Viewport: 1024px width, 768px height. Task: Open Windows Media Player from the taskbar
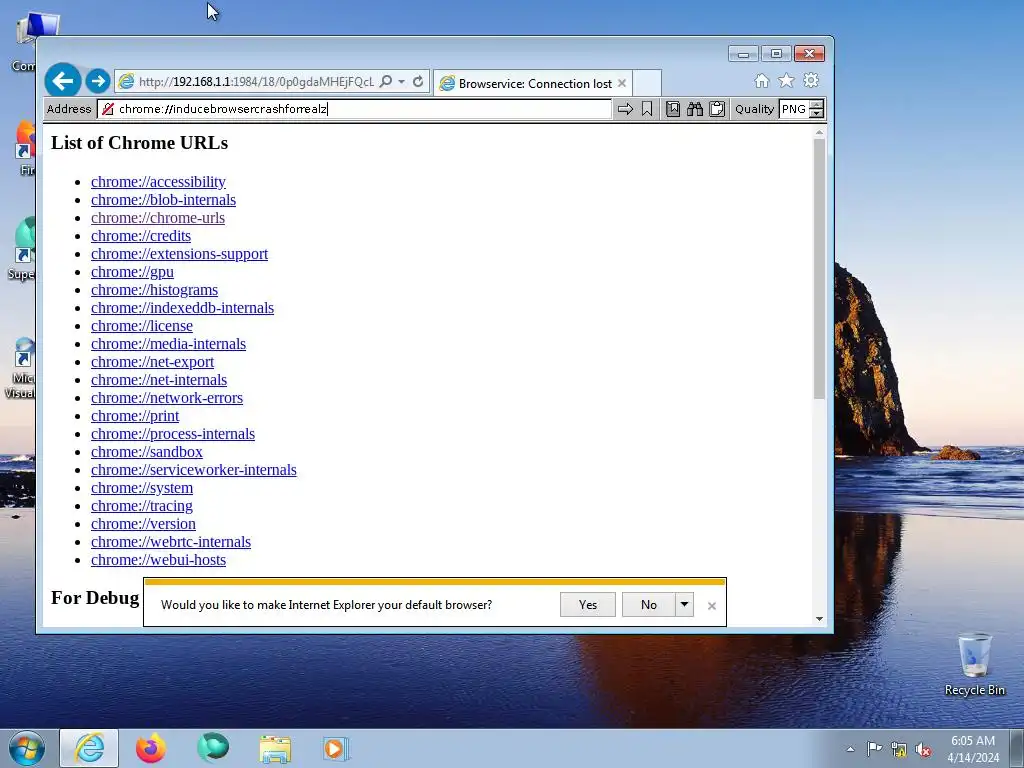pyautogui.click(x=336, y=748)
